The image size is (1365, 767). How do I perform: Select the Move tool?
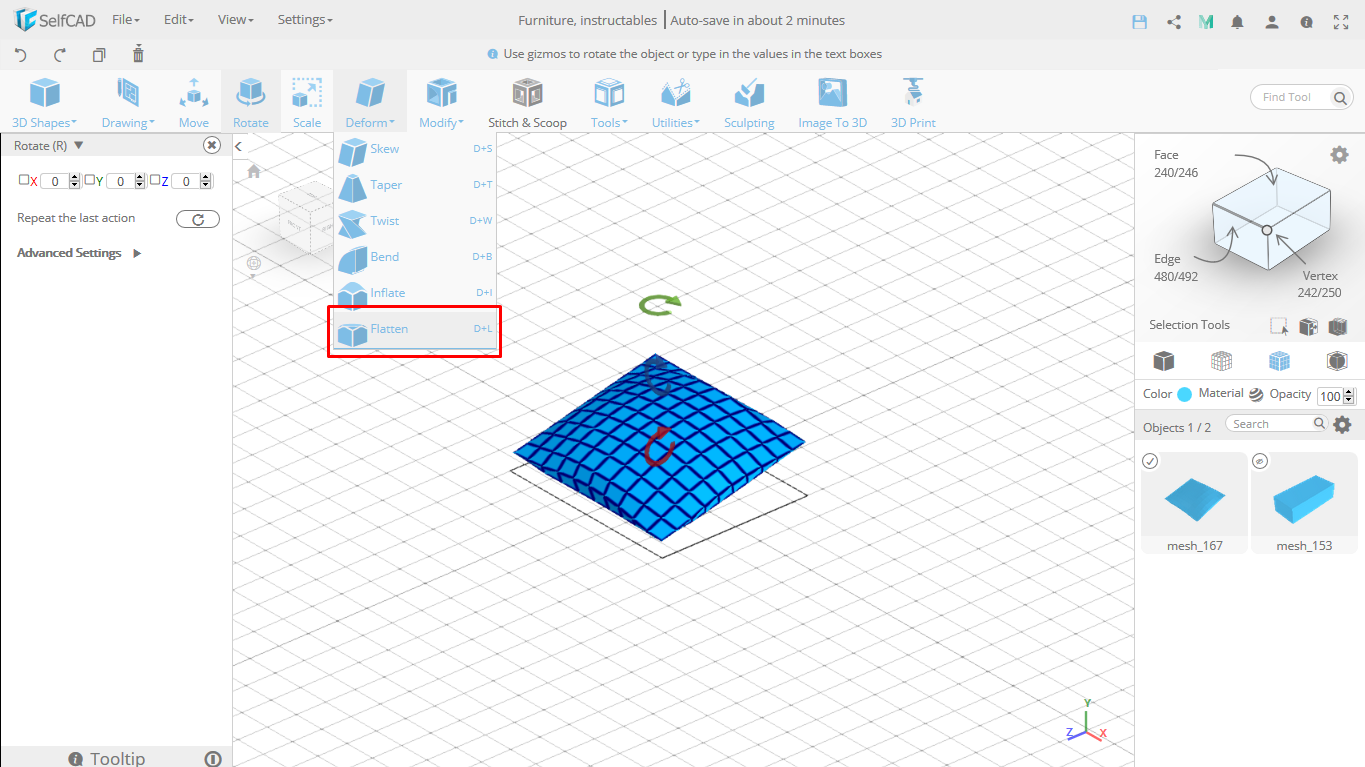(194, 103)
